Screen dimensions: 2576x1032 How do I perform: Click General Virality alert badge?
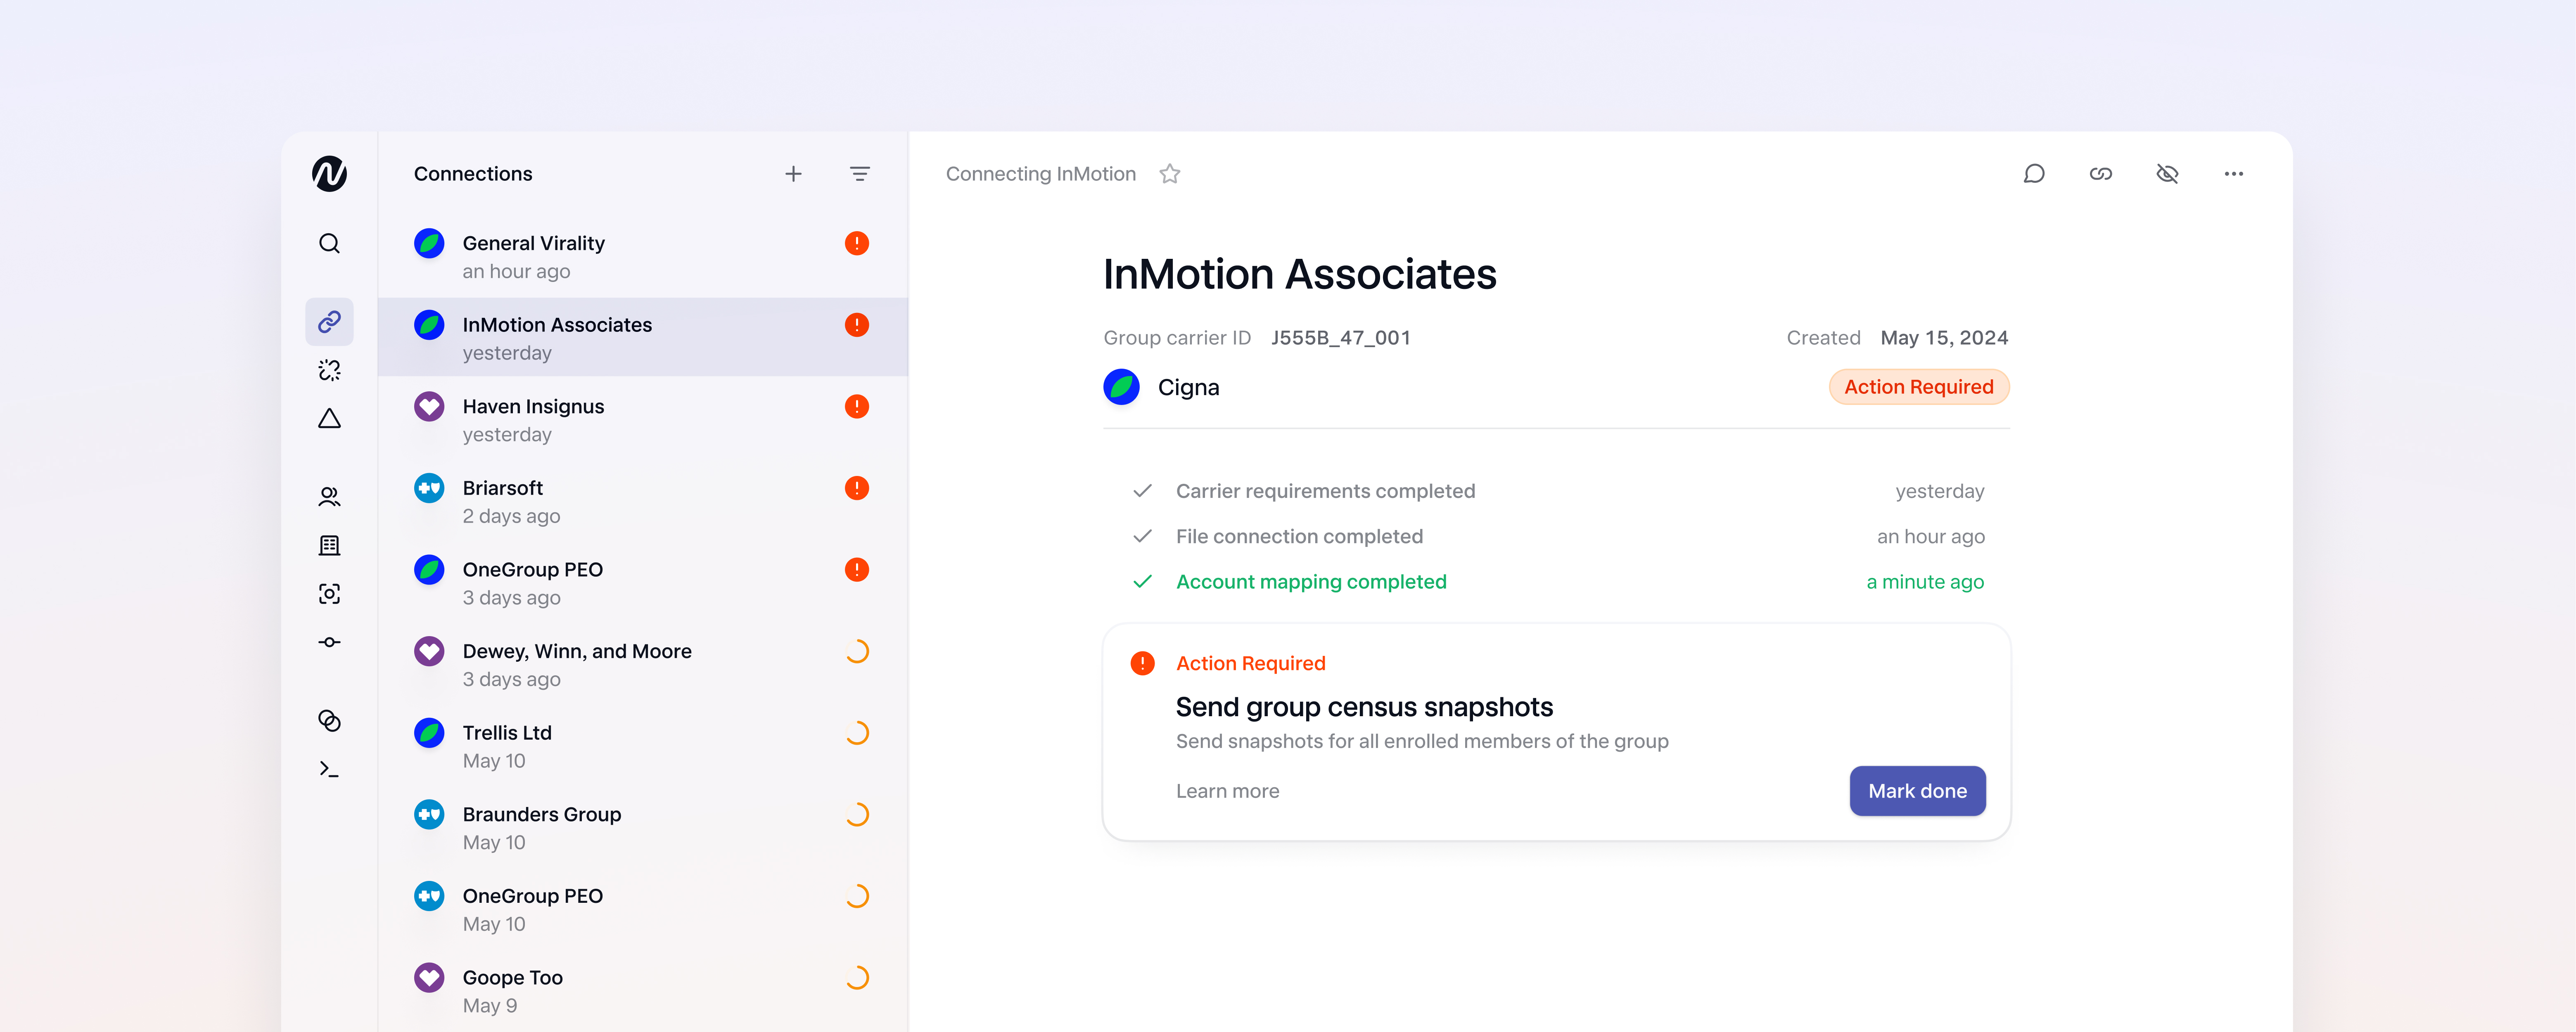pos(857,243)
